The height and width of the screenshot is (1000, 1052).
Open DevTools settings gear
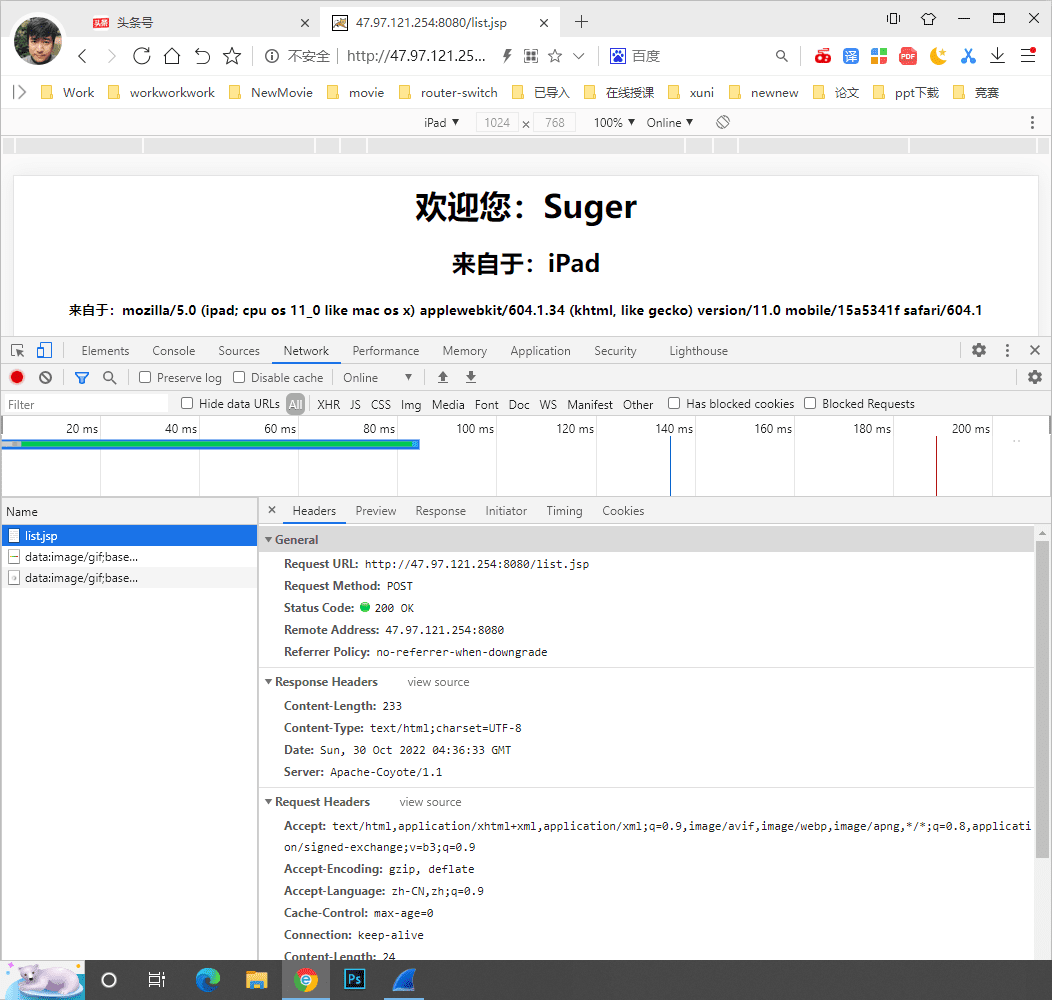click(979, 350)
